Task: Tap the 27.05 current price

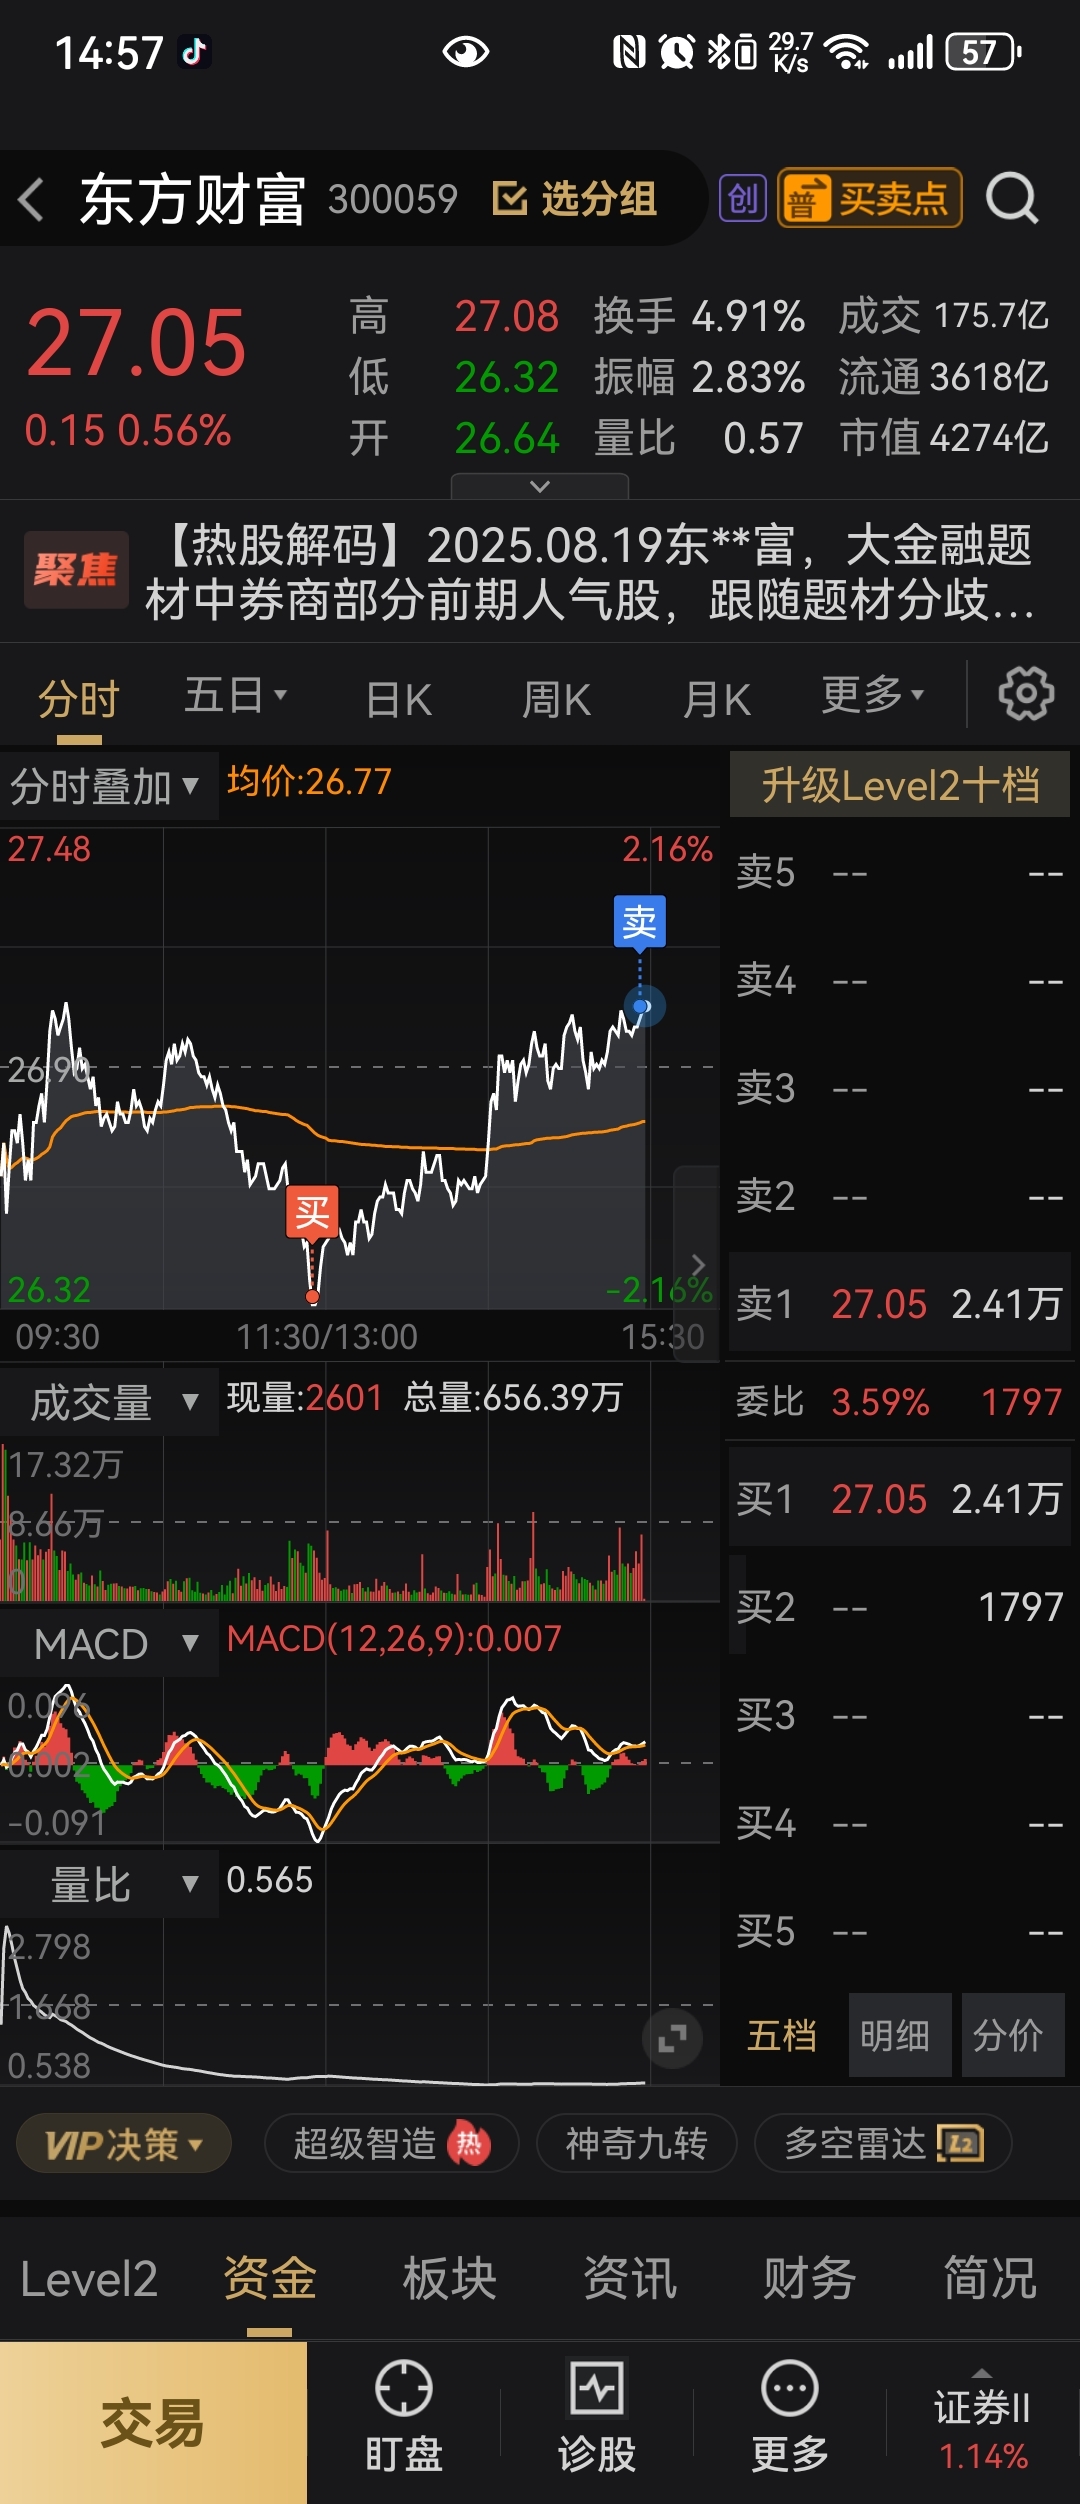Action: [x=136, y=343]
